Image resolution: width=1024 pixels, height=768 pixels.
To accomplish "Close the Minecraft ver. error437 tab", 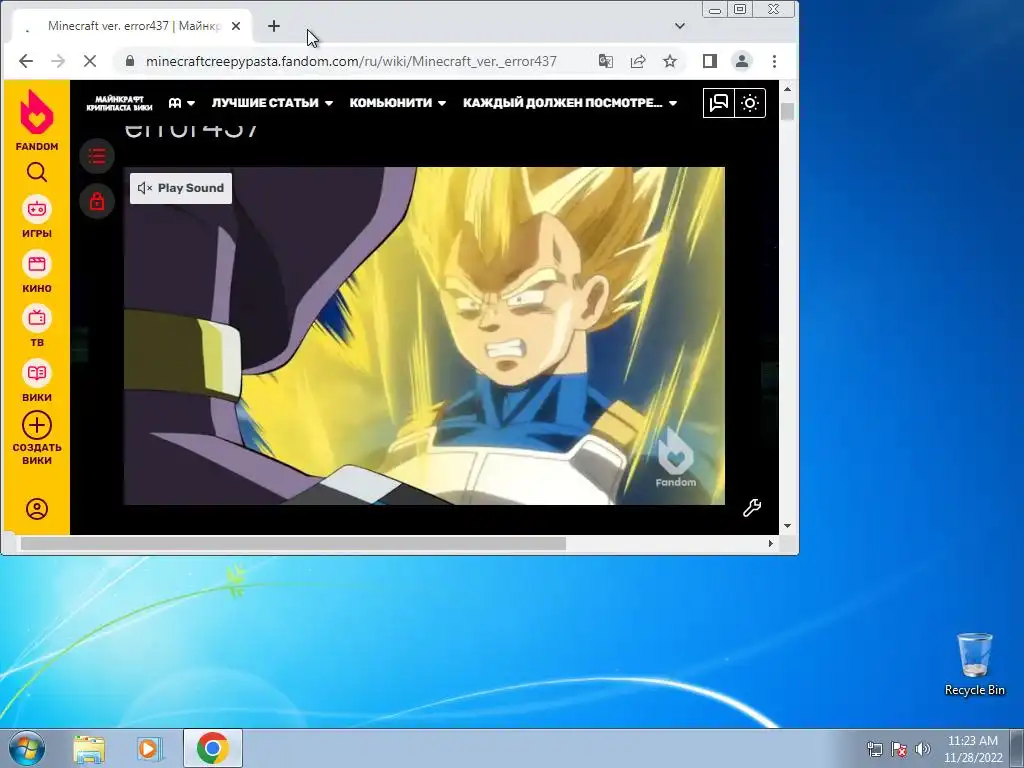I will pyautogui.click(x=236, y=26).
